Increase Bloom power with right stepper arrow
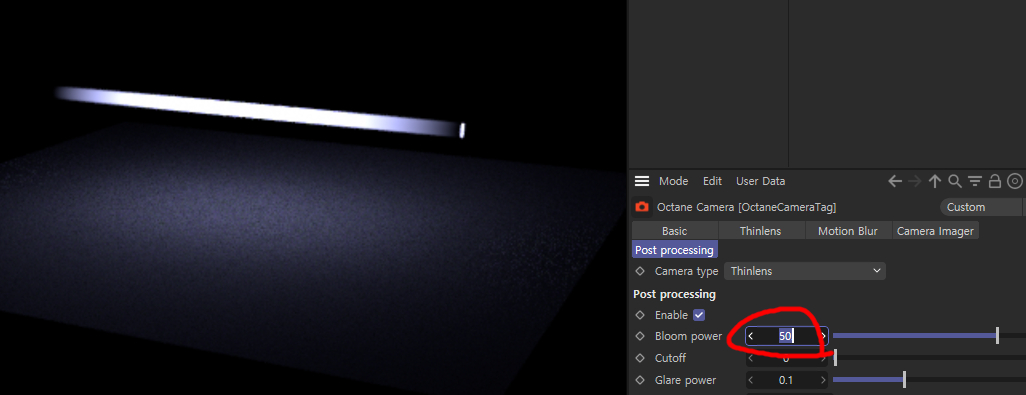 tap(823, 336)
